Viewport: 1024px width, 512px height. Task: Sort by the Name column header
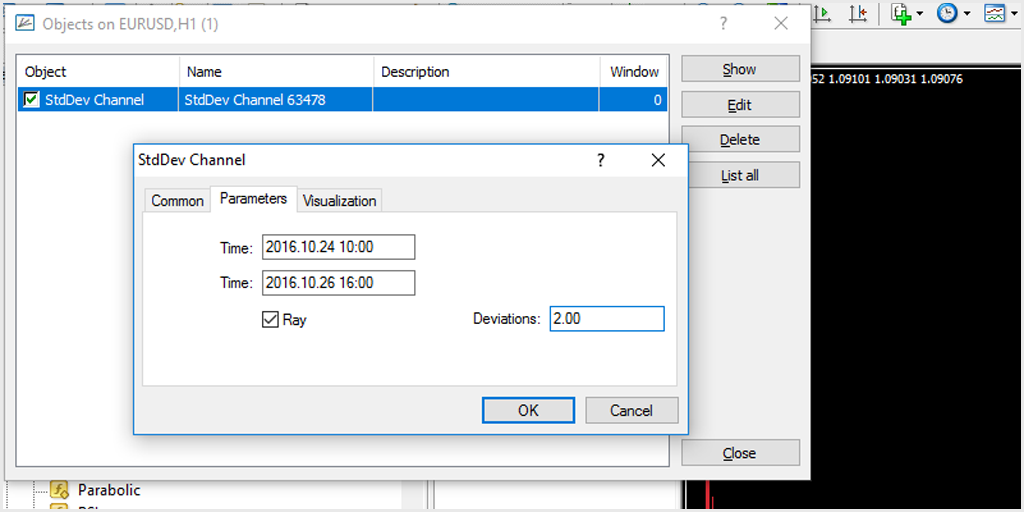276,72
